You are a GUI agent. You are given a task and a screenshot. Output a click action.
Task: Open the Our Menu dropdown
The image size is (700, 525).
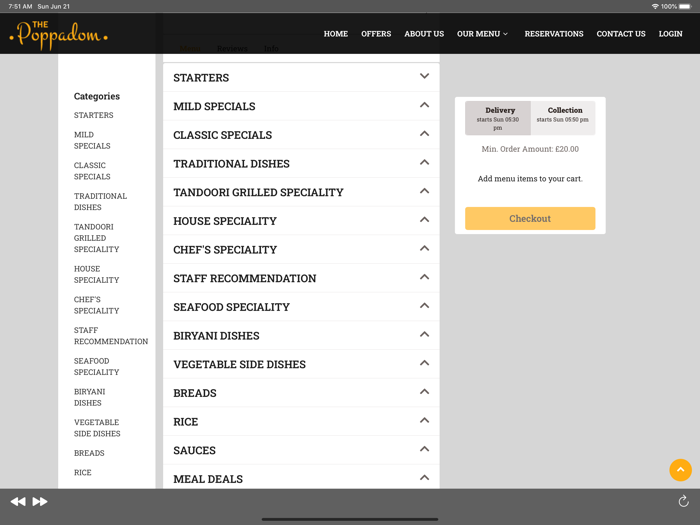(x=482, y=34)
